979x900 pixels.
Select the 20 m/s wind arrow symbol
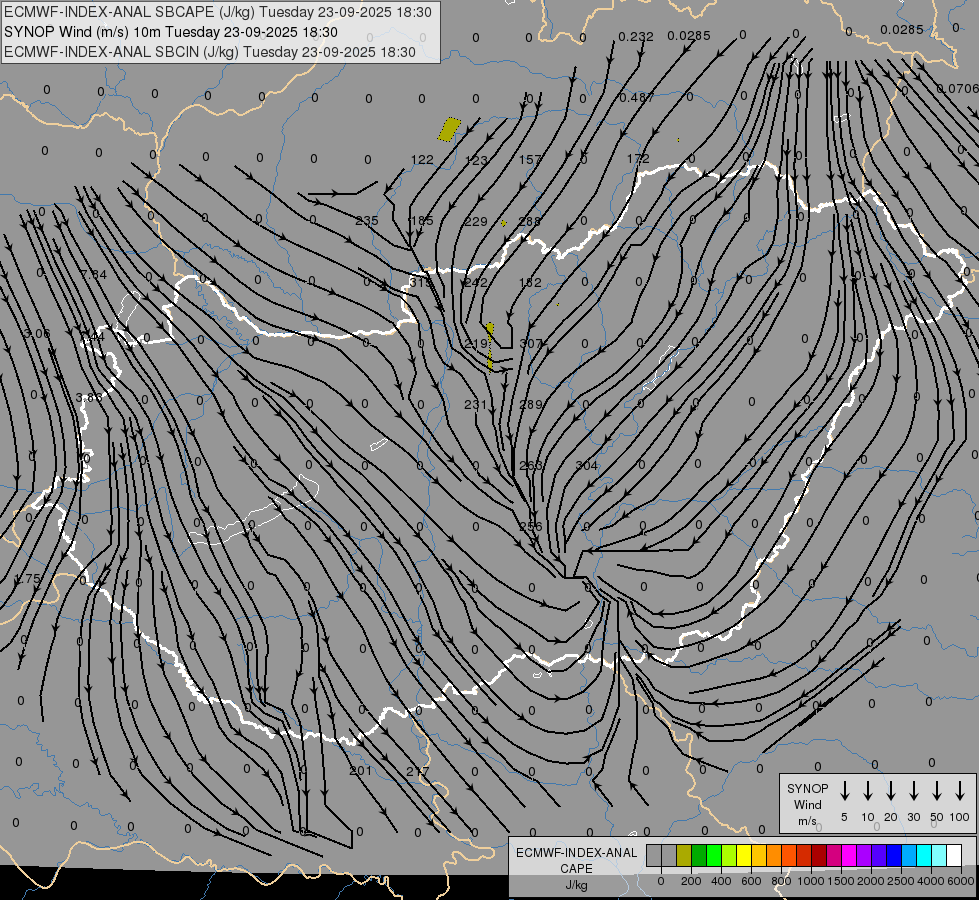891,791
